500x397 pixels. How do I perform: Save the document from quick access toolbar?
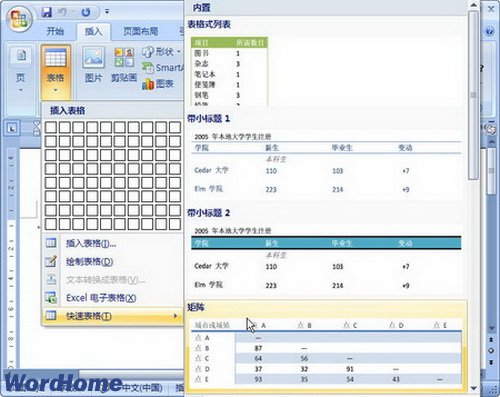point(47,12)
